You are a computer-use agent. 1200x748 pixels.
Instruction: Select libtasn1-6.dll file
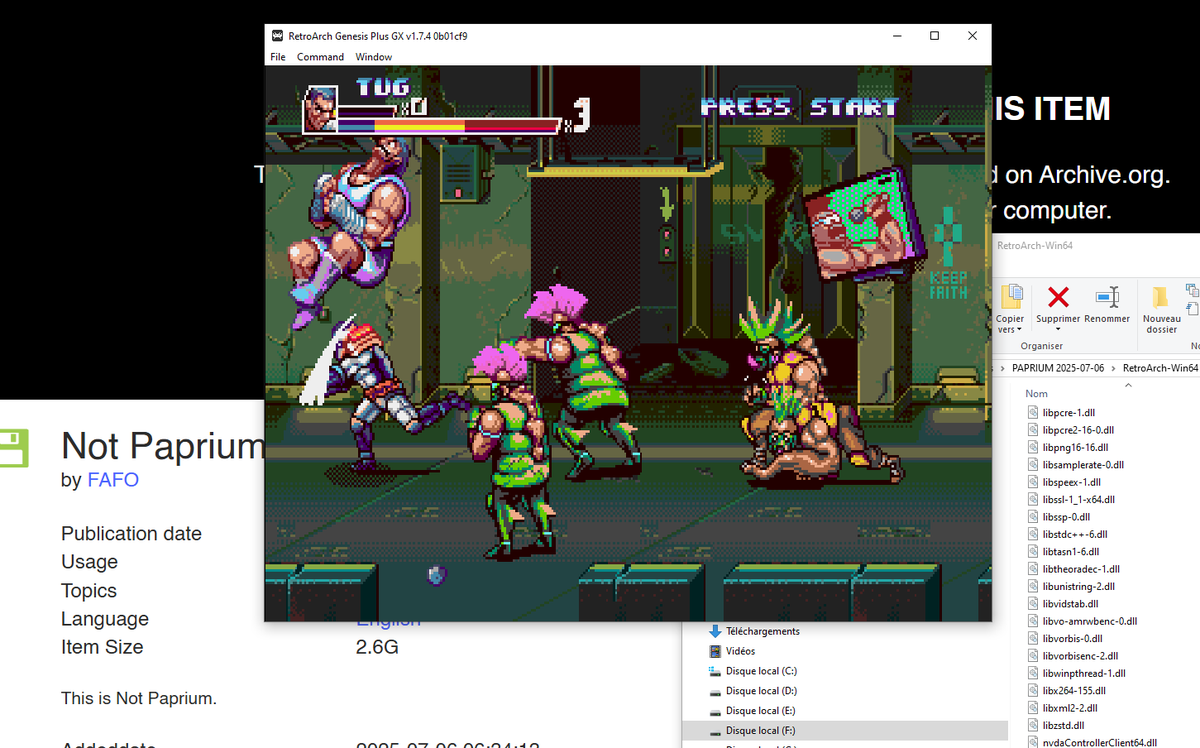coord(1071,552)
